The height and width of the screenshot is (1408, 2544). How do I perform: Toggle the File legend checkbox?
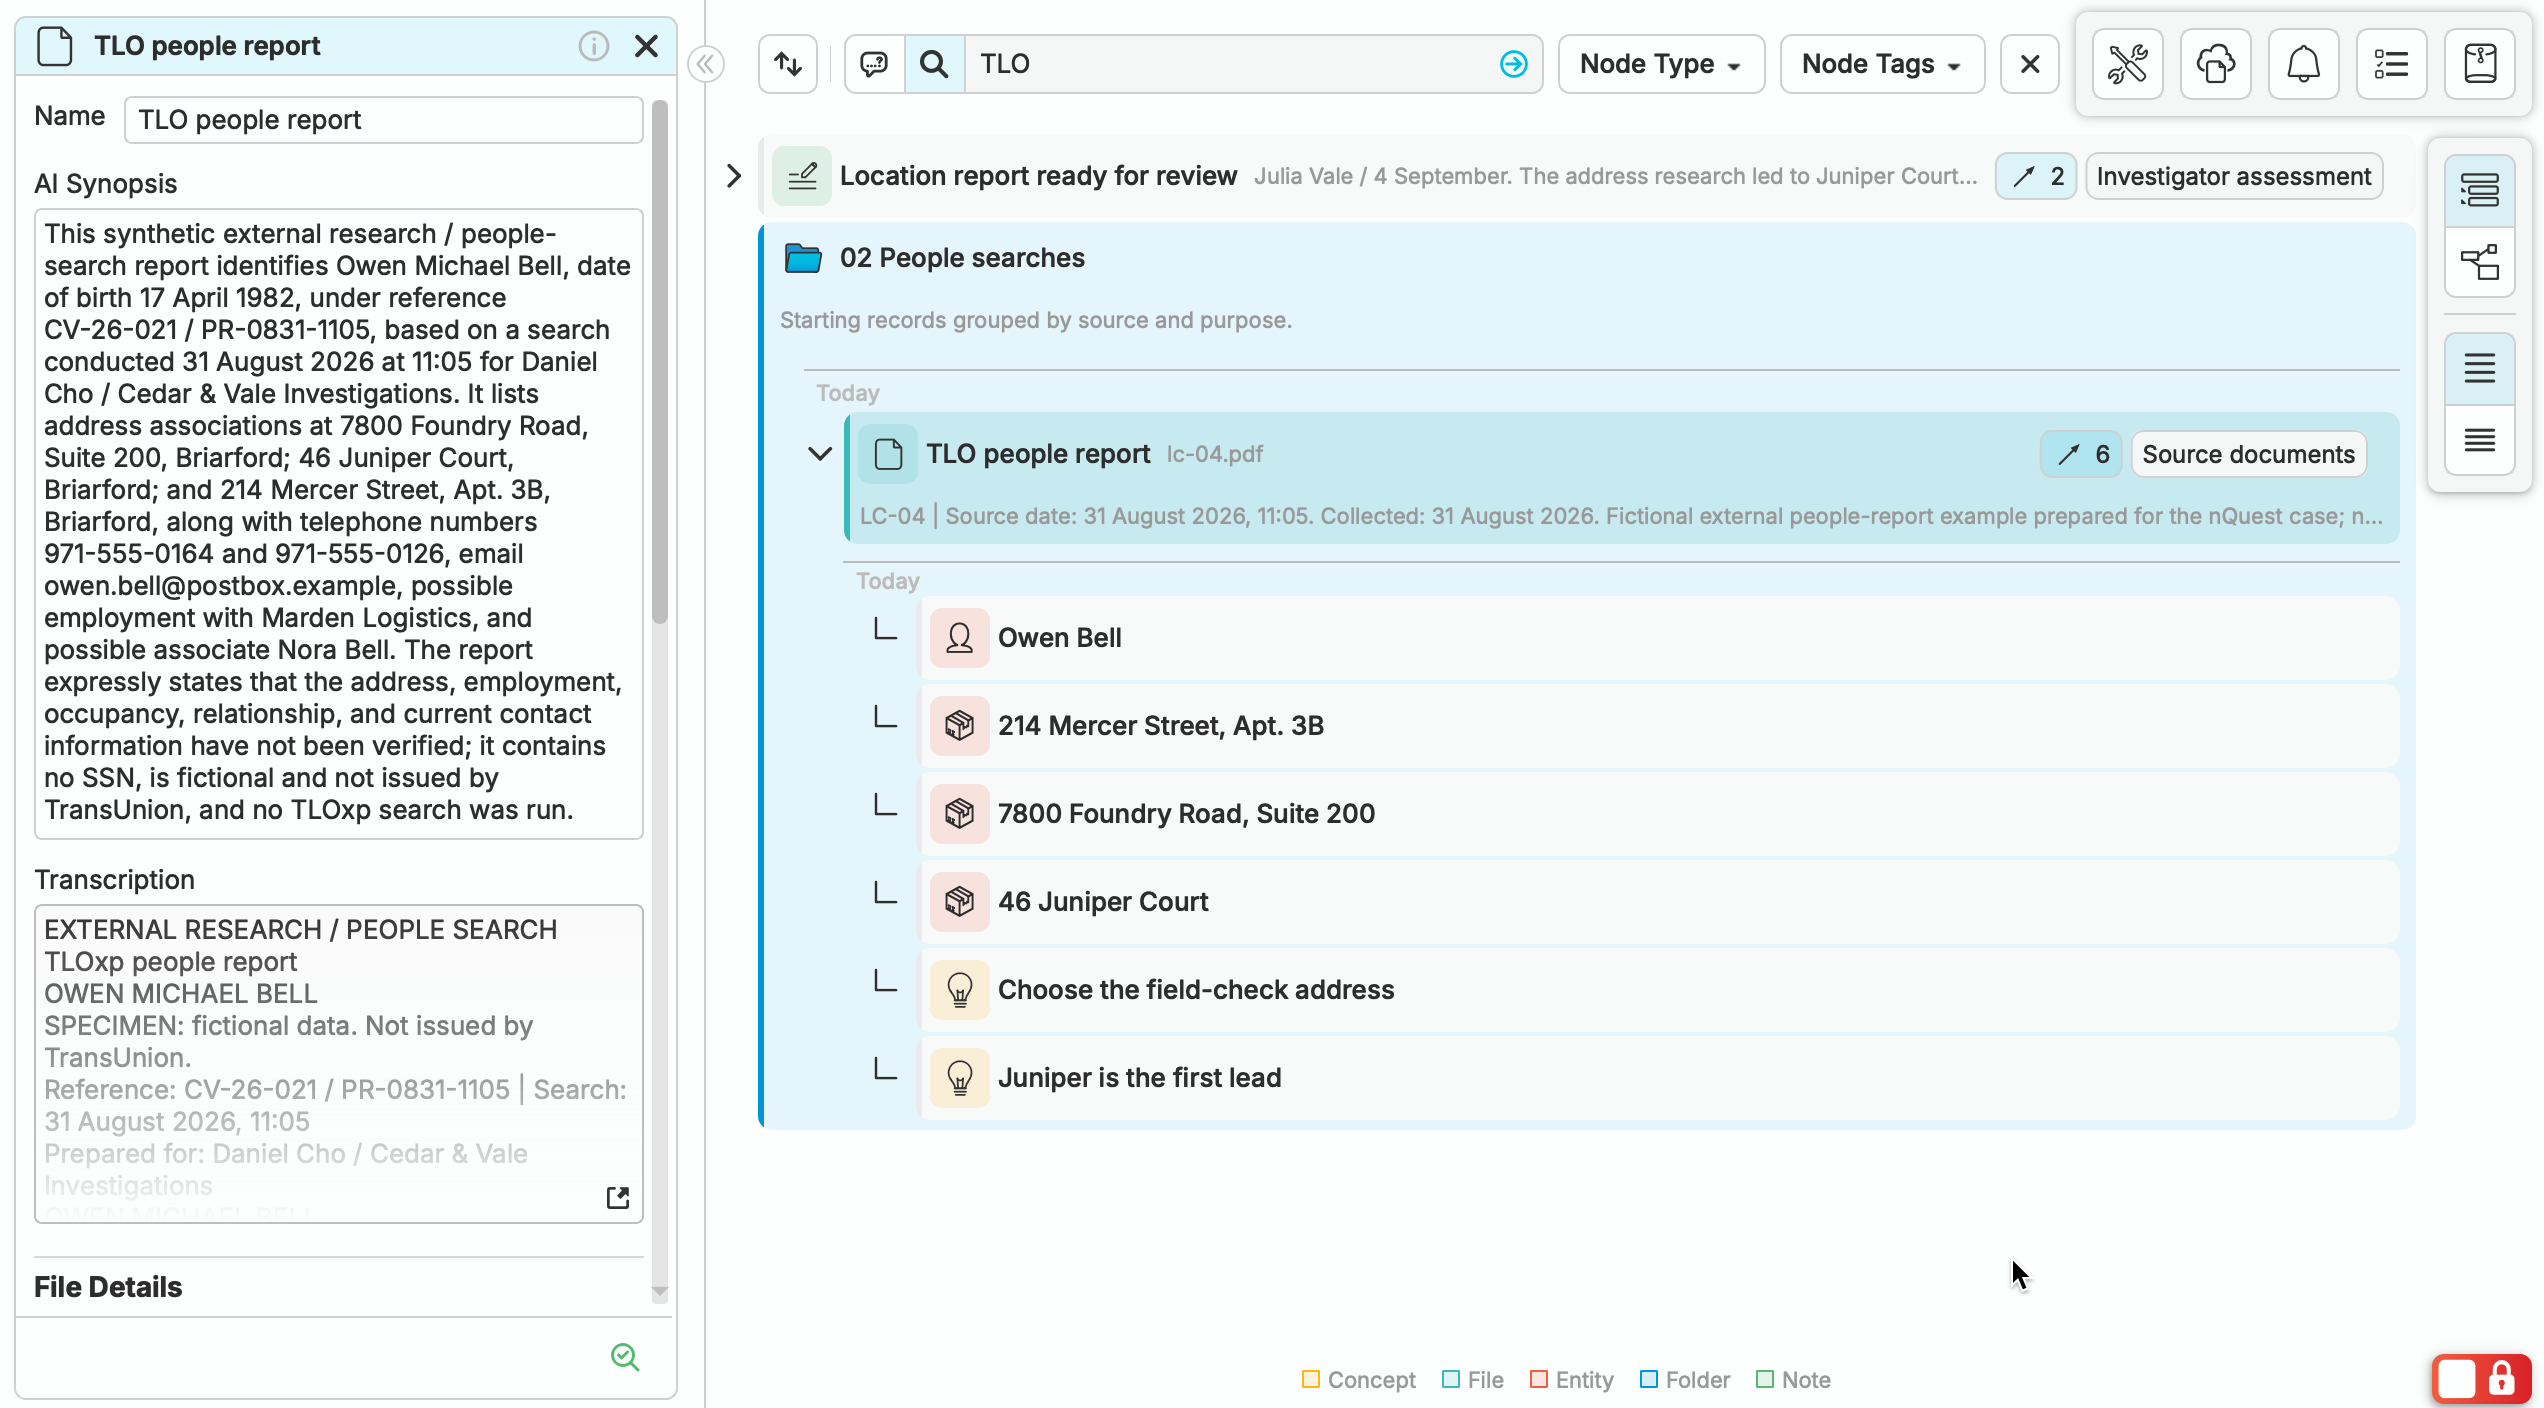click(1451, 1379)
